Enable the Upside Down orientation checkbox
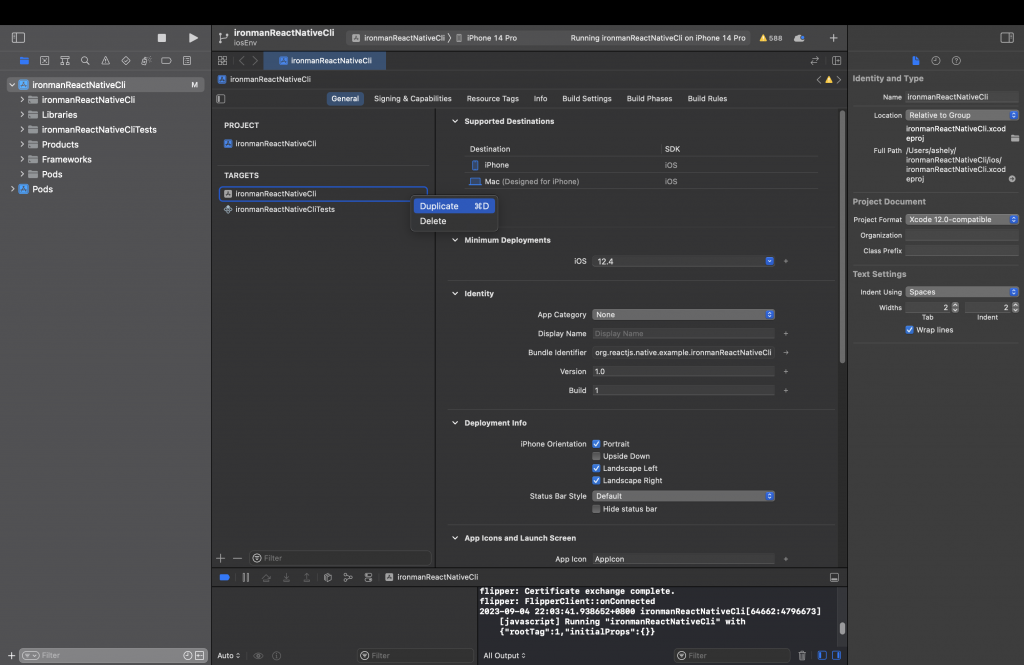 pyautogui.click(x=597, y=456)
